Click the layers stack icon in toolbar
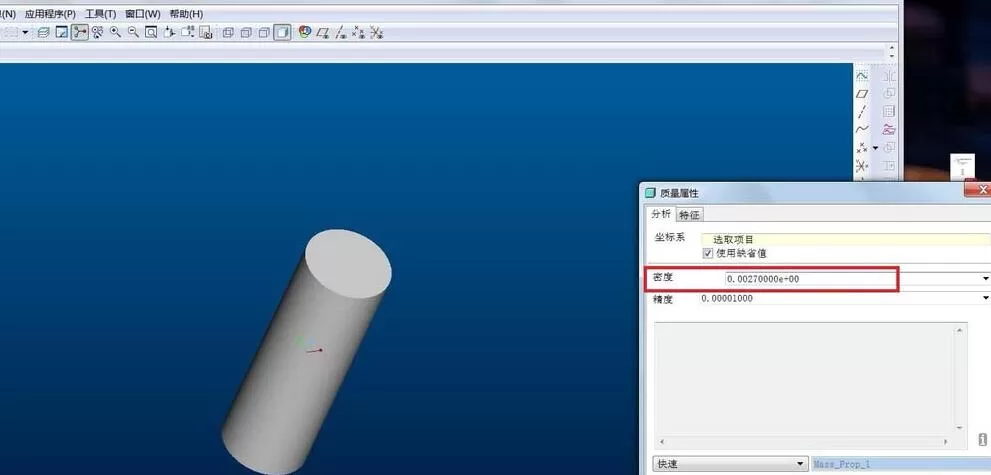This screenshot has width=991, height=475. [44, 32]
